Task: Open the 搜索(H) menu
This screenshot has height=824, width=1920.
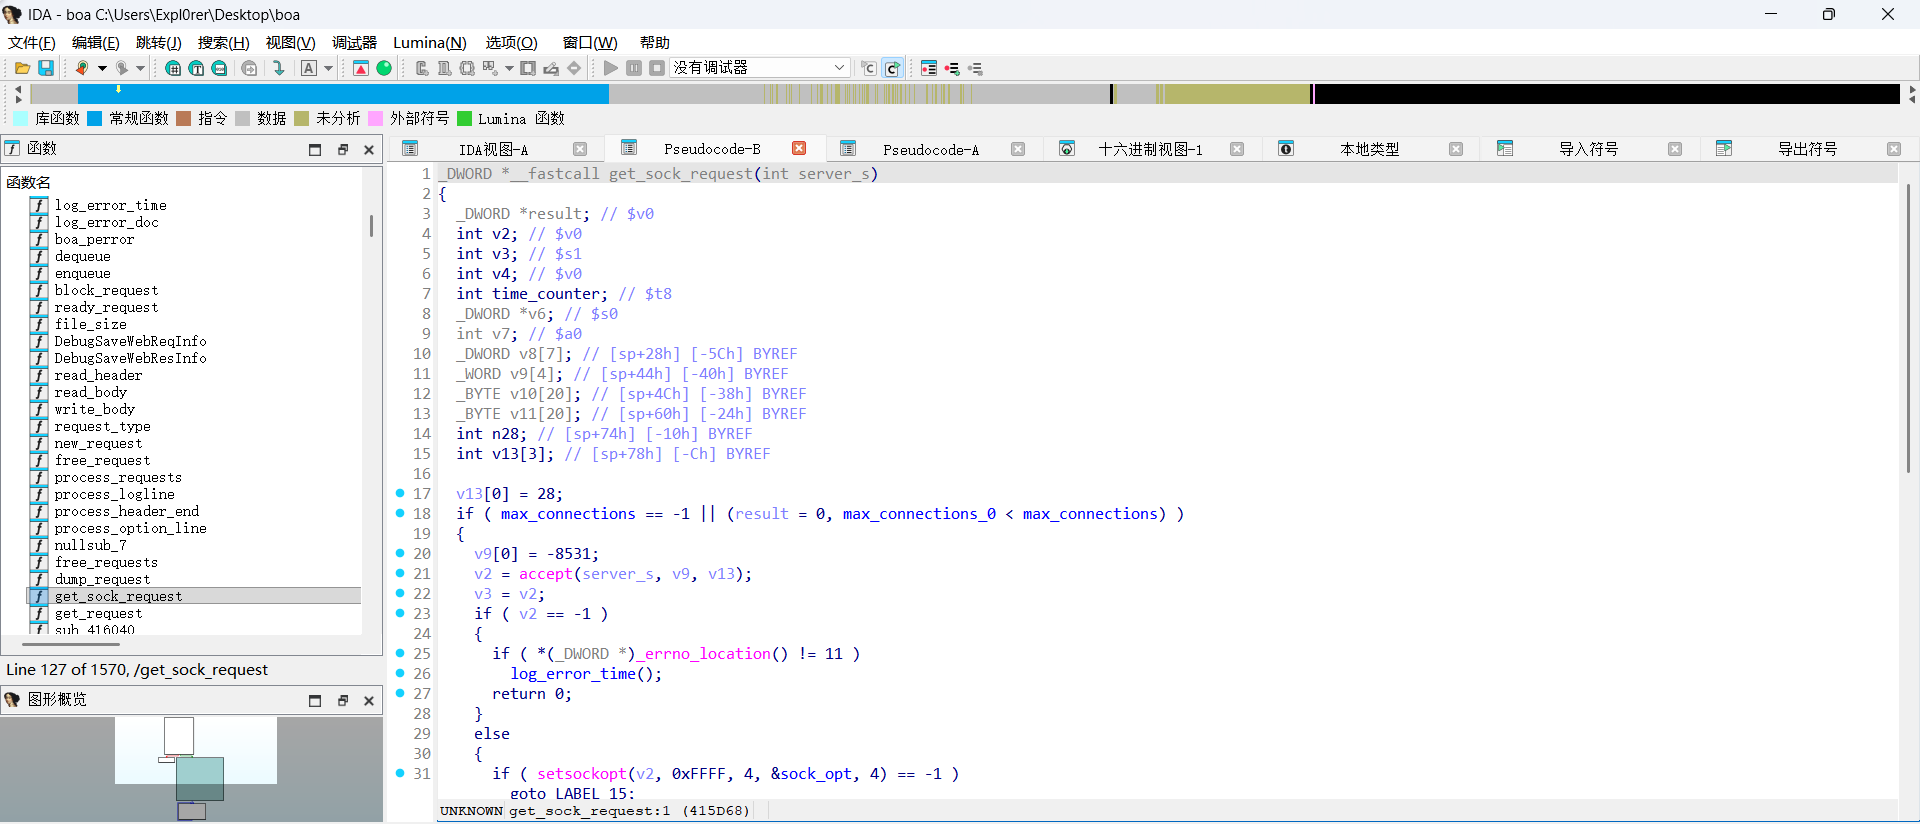Action: (223, 42)
